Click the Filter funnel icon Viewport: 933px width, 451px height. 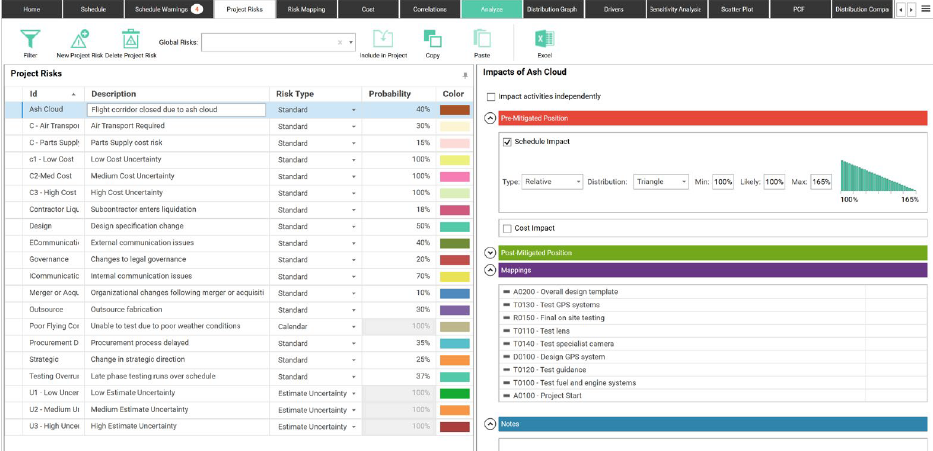[30, 39]
